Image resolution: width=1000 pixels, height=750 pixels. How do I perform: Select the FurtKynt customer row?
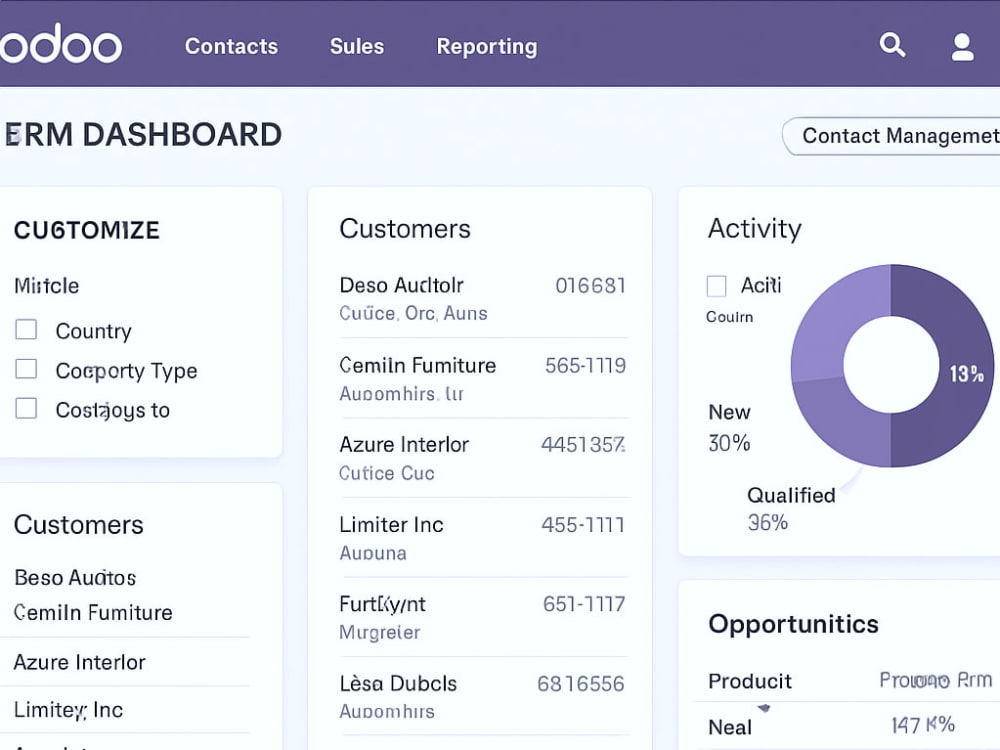(483, 617)
